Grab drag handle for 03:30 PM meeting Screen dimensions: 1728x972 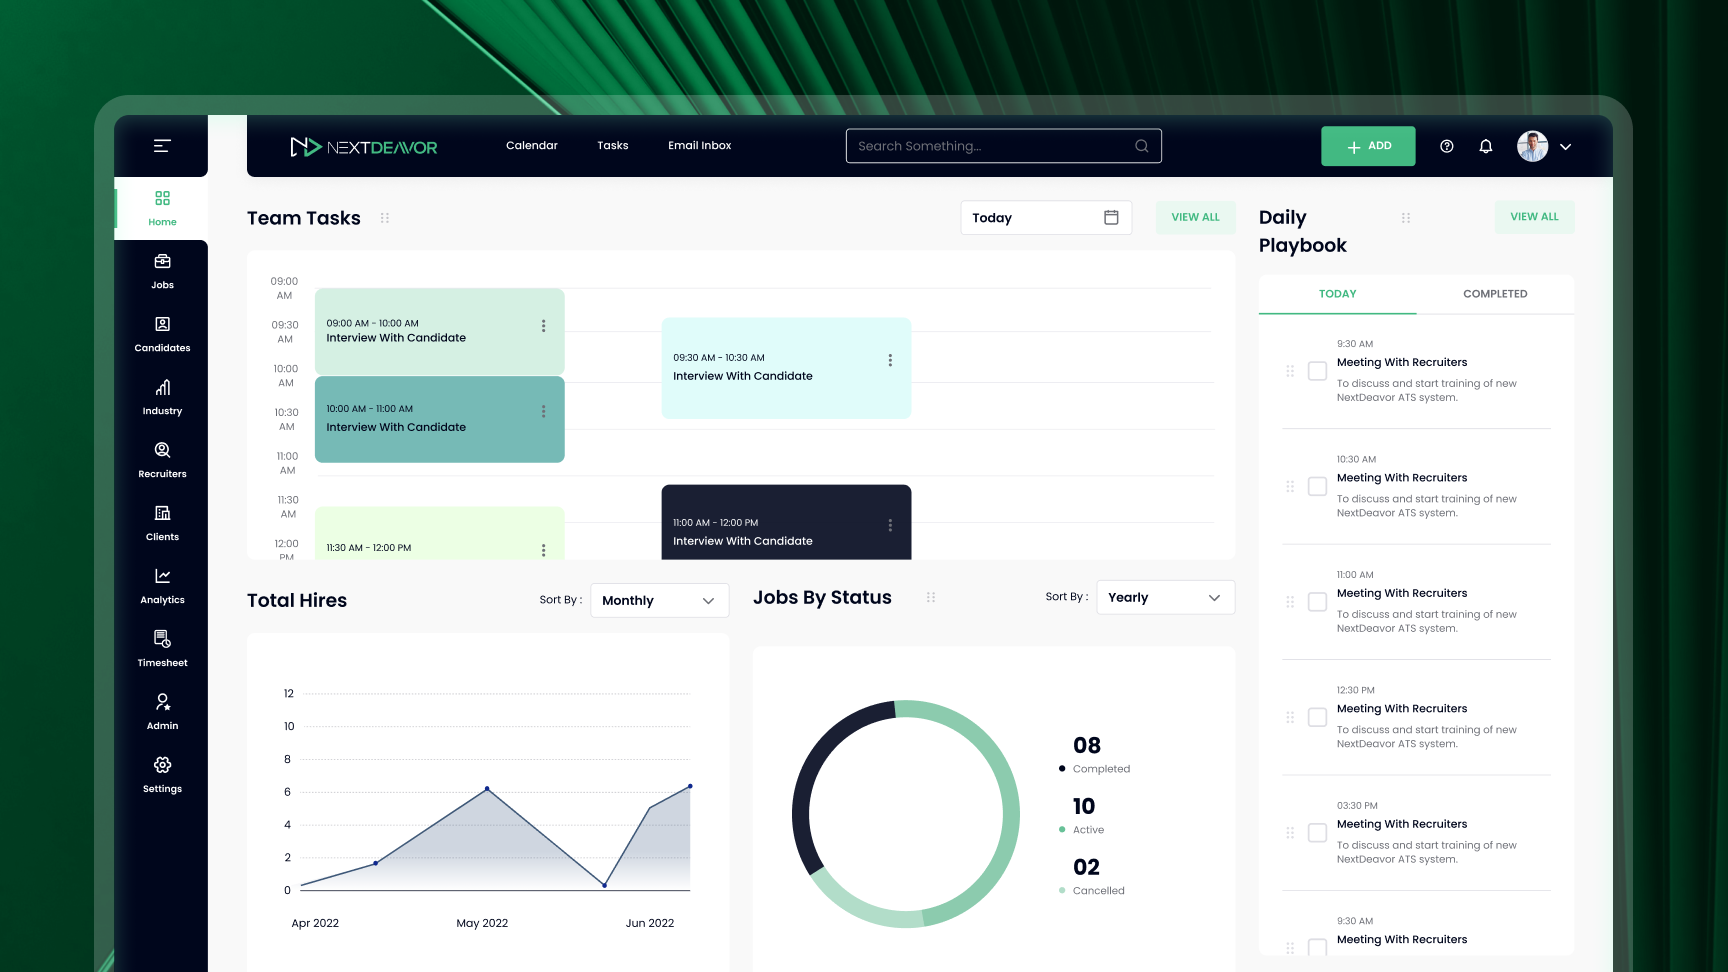(1290, 833)
